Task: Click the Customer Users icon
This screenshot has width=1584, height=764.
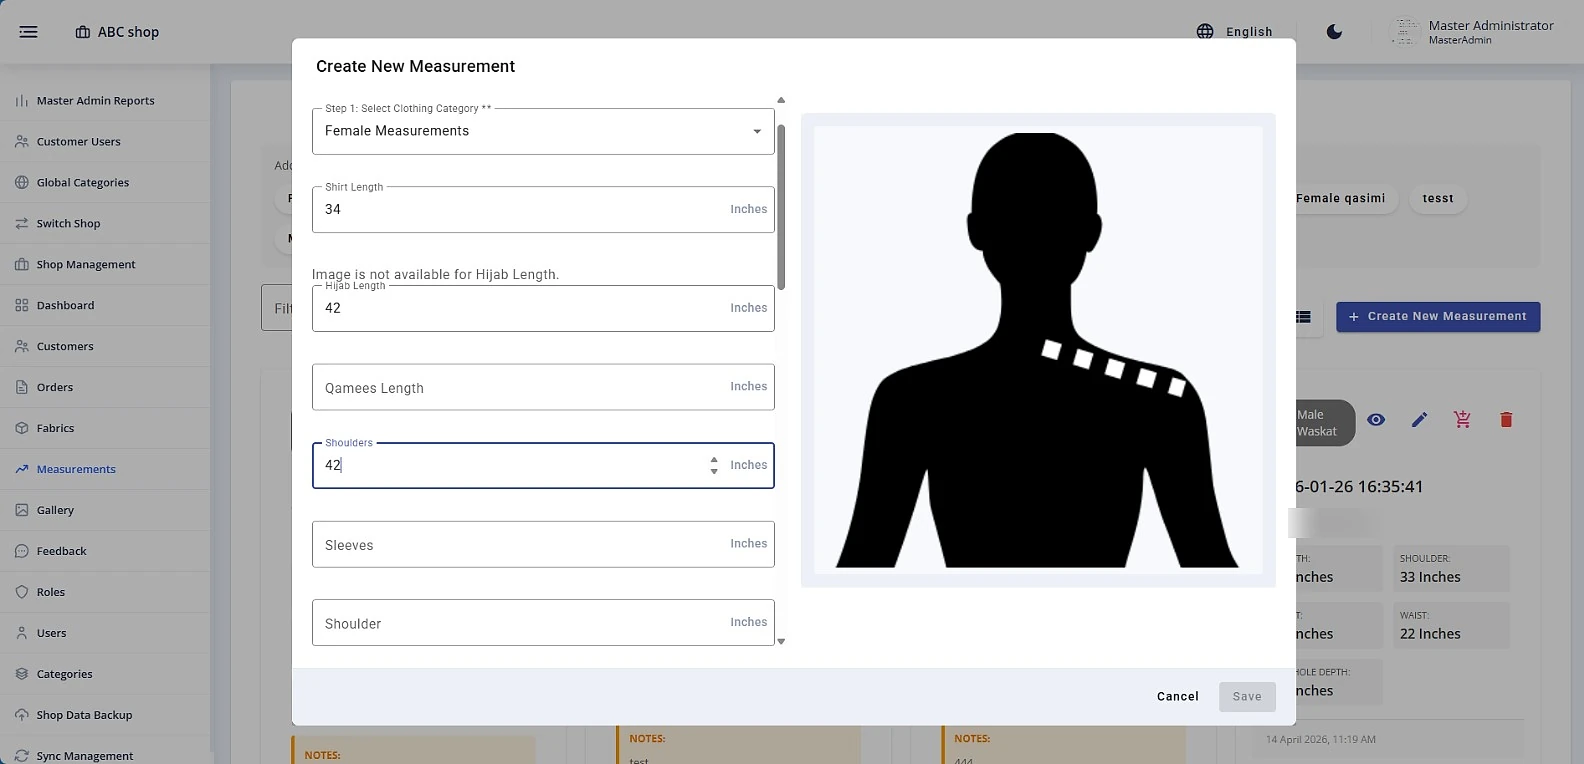Action: [22, 142]
